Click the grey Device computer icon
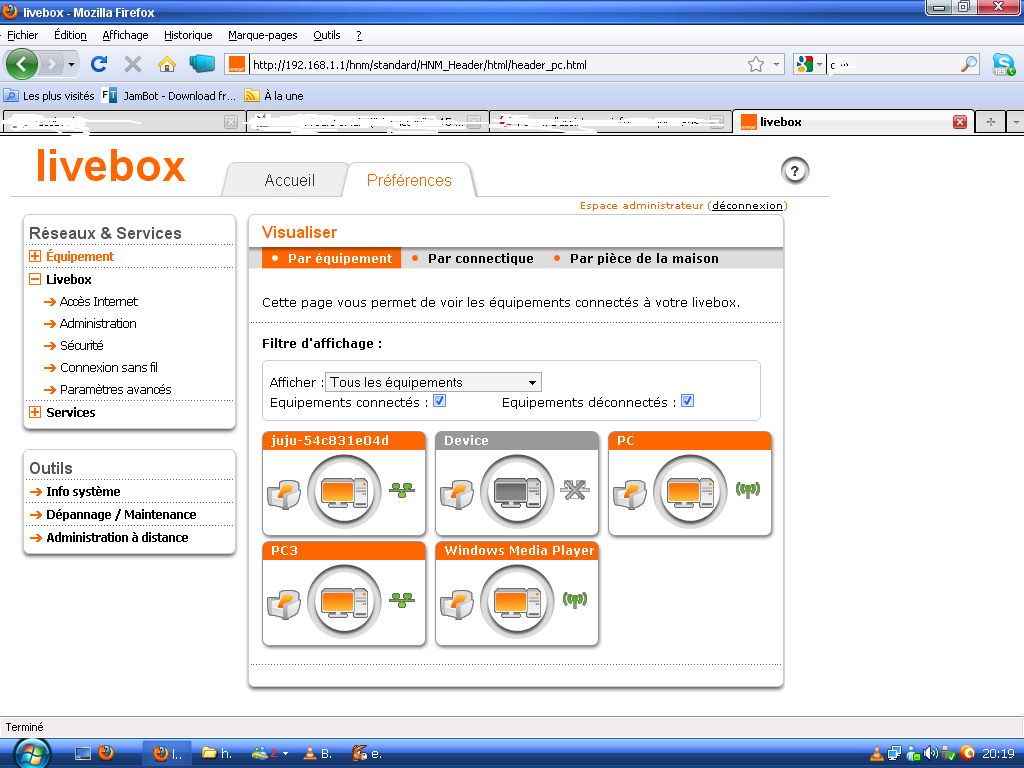This screenshot has width=1024, height=768. tap(516, 491)
